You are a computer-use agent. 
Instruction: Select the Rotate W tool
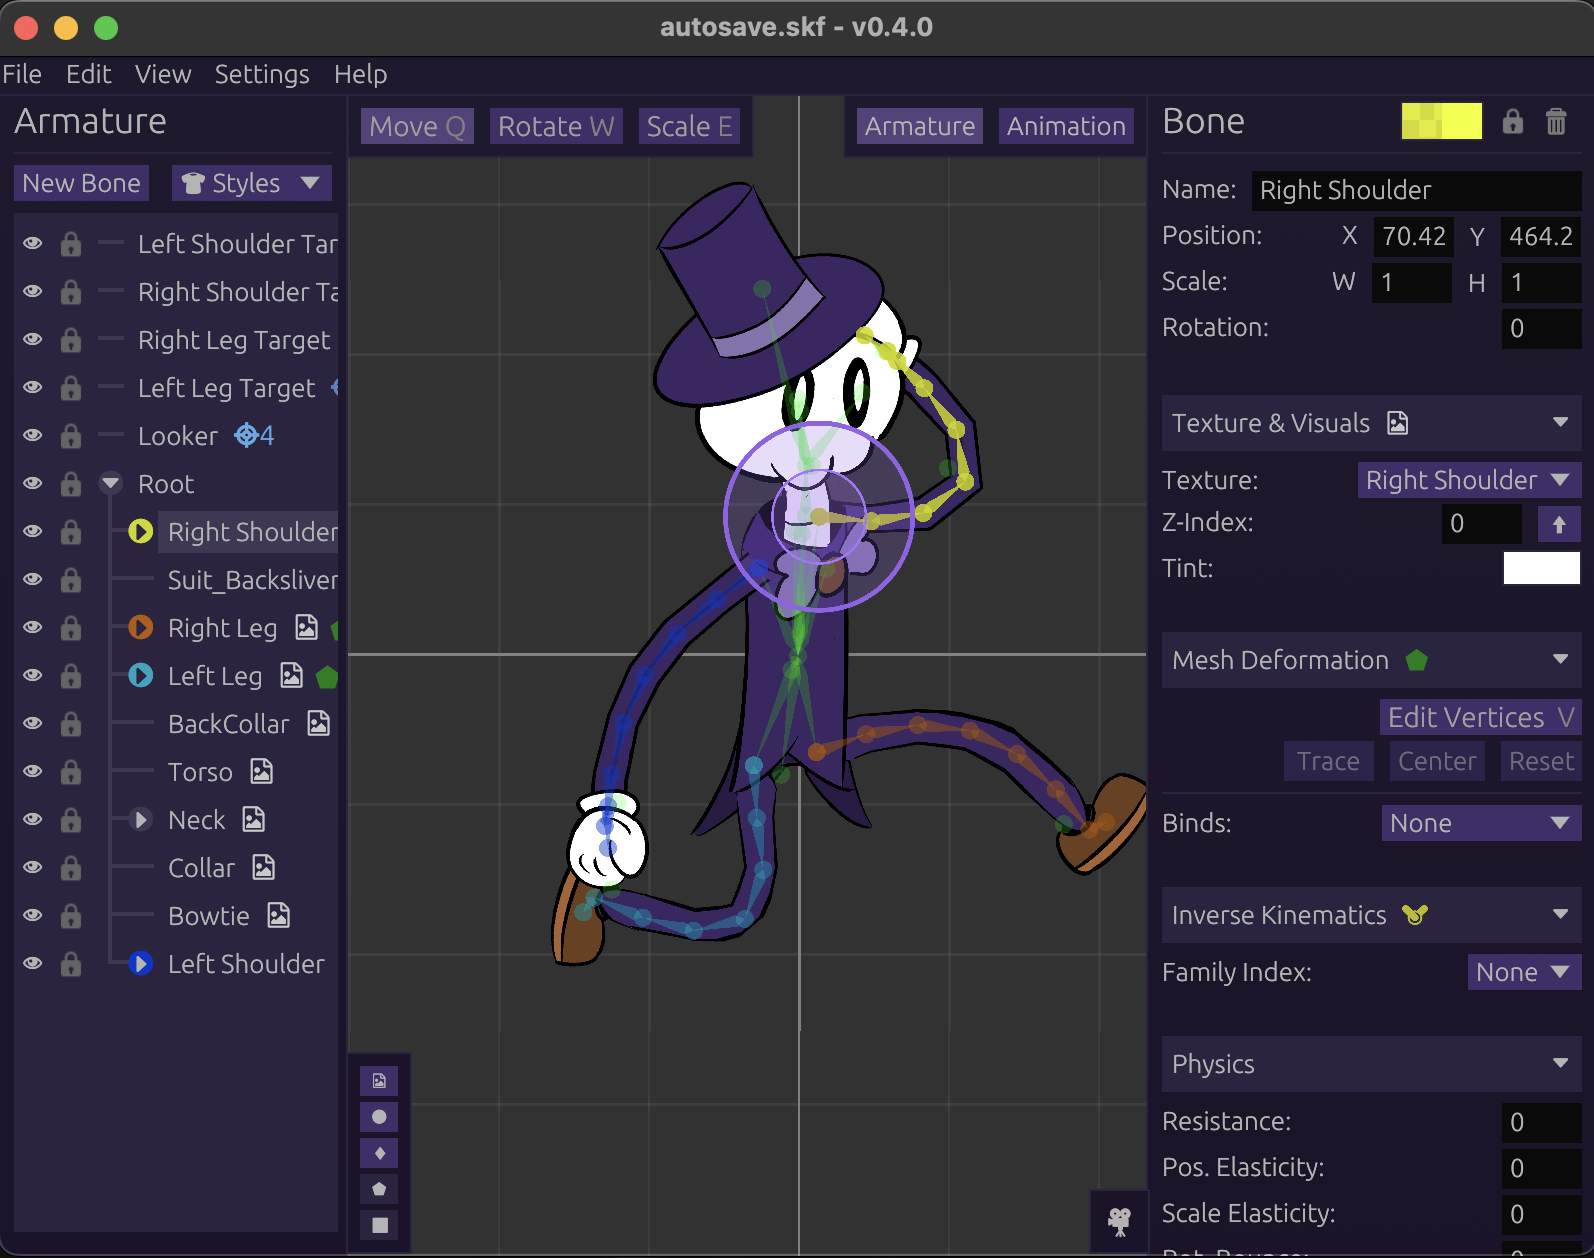556,126
